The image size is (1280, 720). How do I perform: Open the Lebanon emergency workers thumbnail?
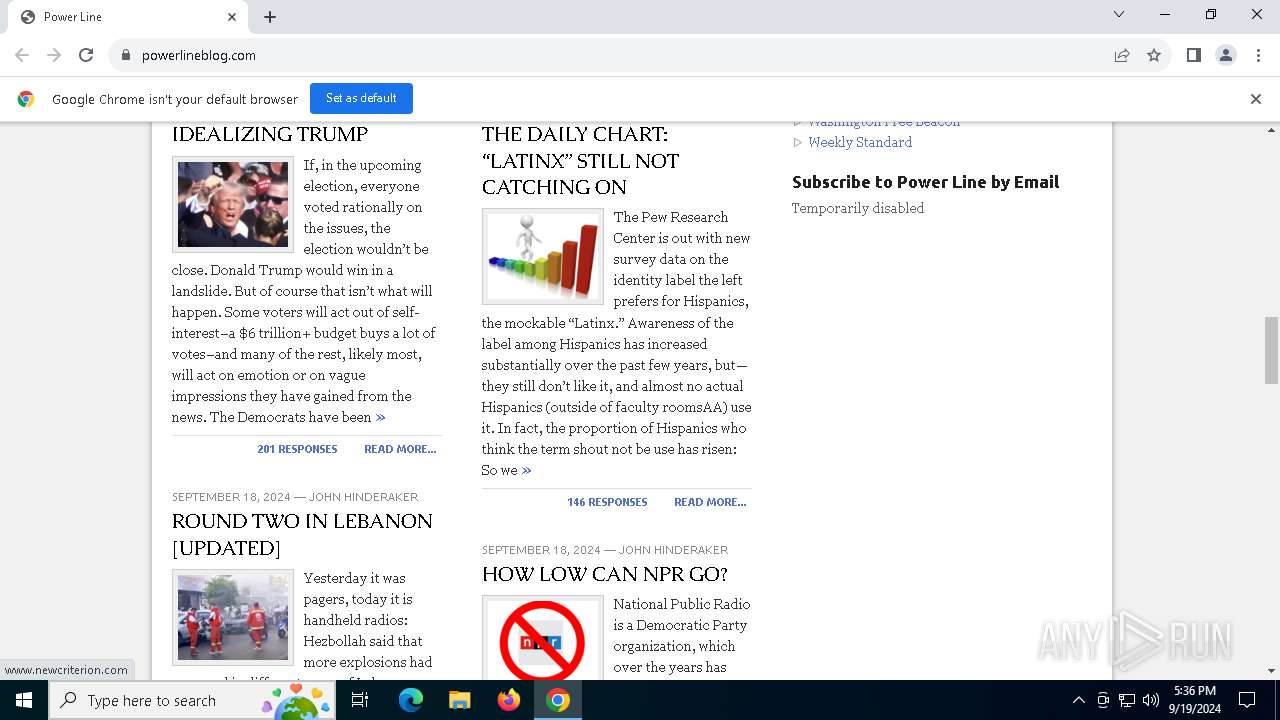click(x=233, y=617)
